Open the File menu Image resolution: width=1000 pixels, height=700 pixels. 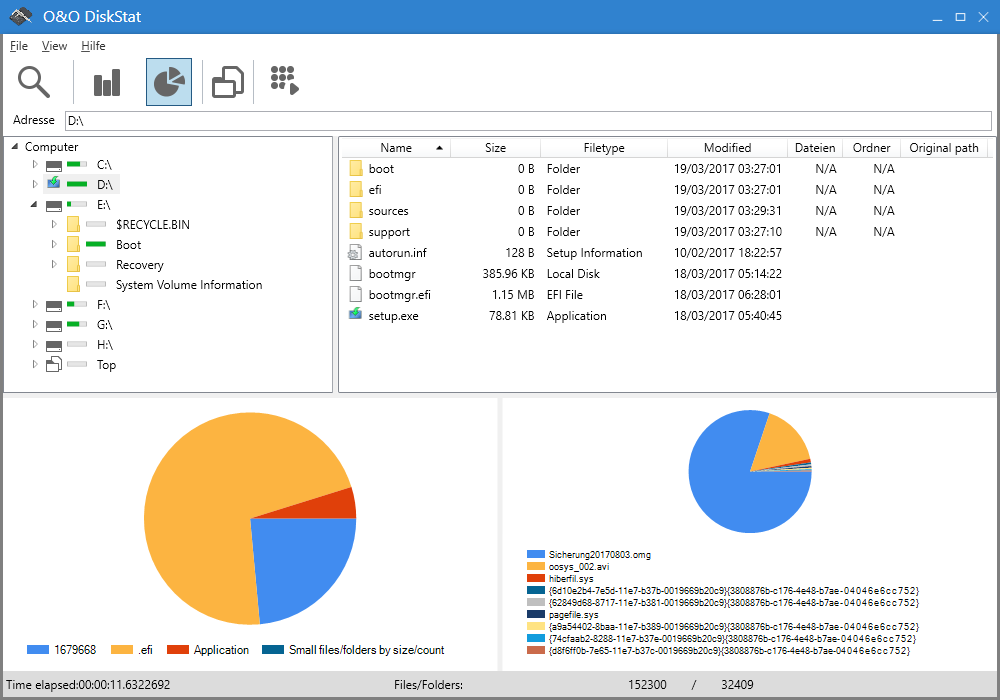click(18, 46)
